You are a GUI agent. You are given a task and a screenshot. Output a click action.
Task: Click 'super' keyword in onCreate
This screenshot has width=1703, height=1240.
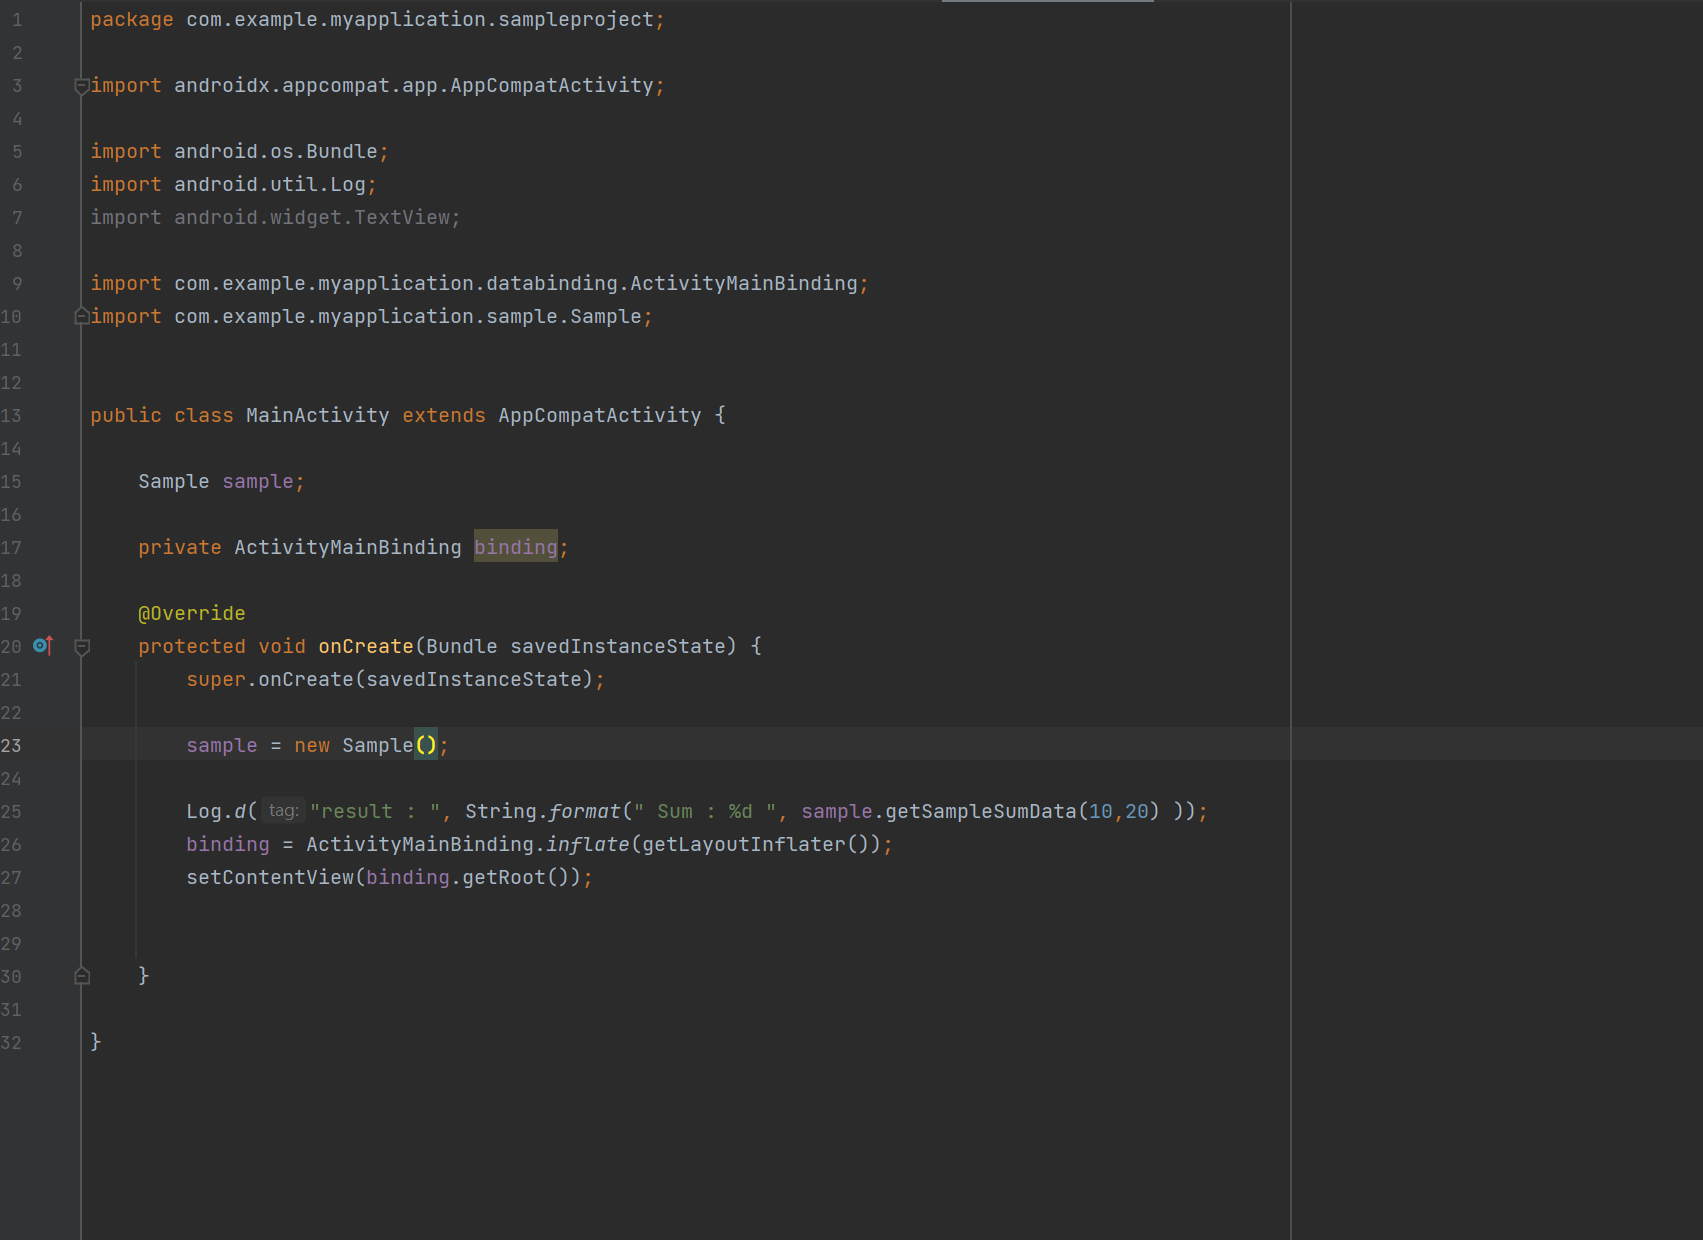click(x=216, y=679)
